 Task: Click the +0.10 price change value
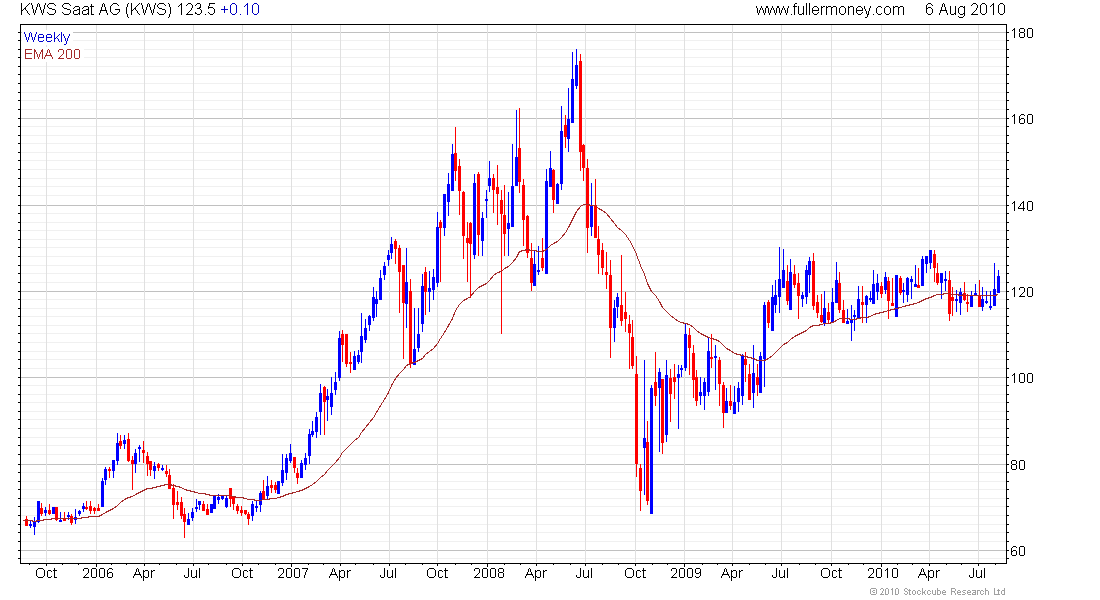pyautogui.click(x=240, y=10)
